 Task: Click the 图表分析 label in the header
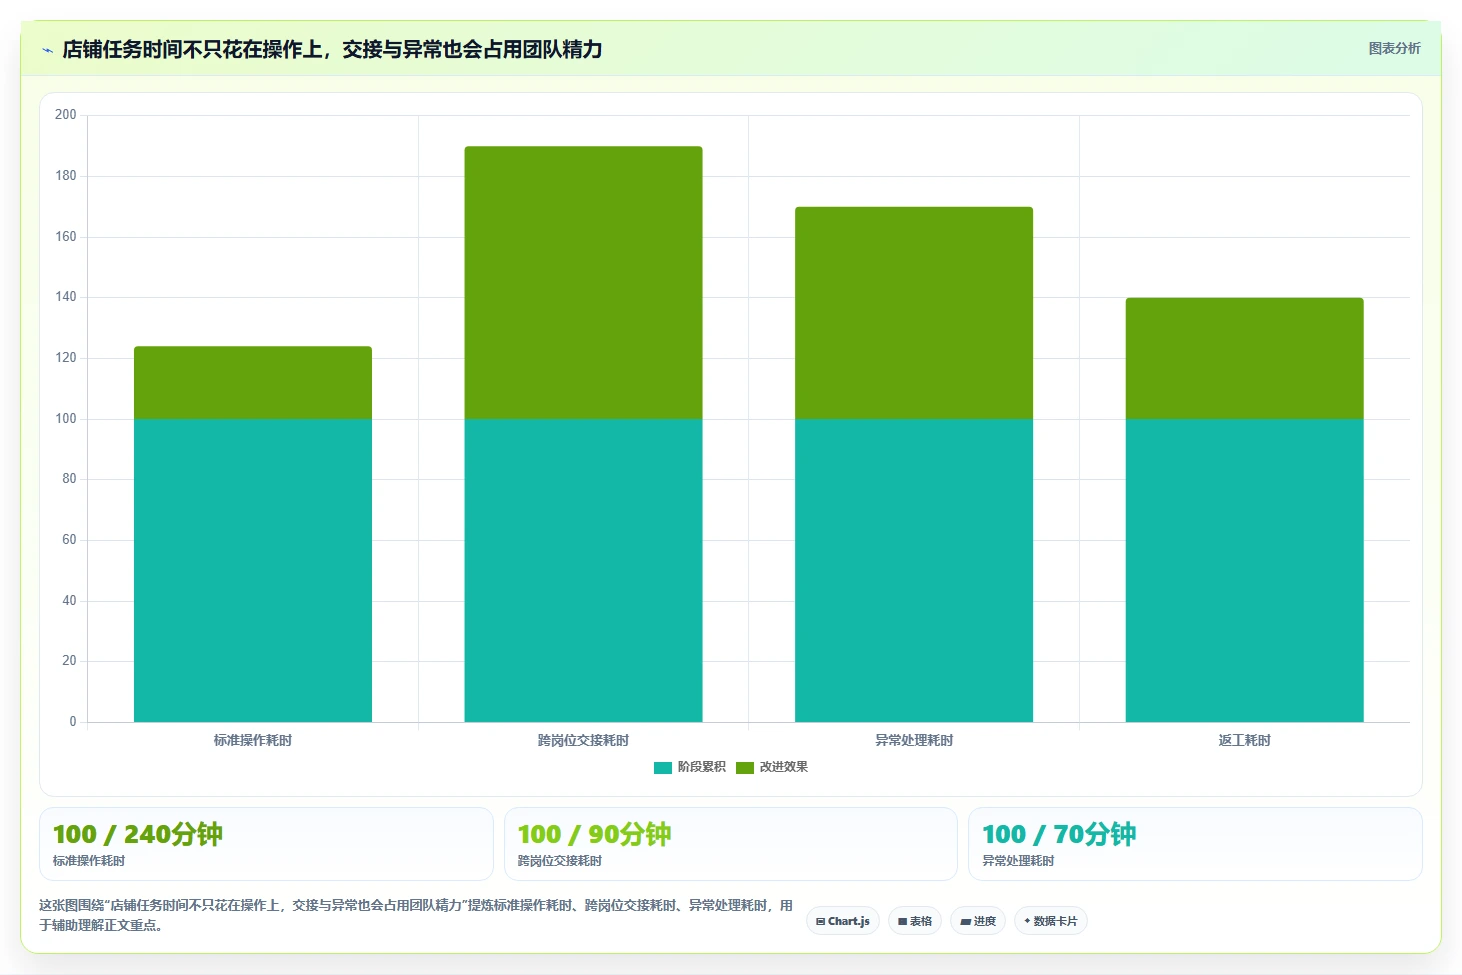pos(1394,48)
